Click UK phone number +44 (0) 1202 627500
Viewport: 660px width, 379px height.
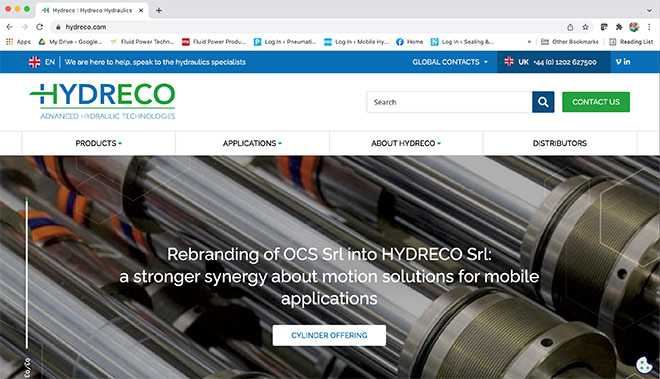tap(565, 62)
